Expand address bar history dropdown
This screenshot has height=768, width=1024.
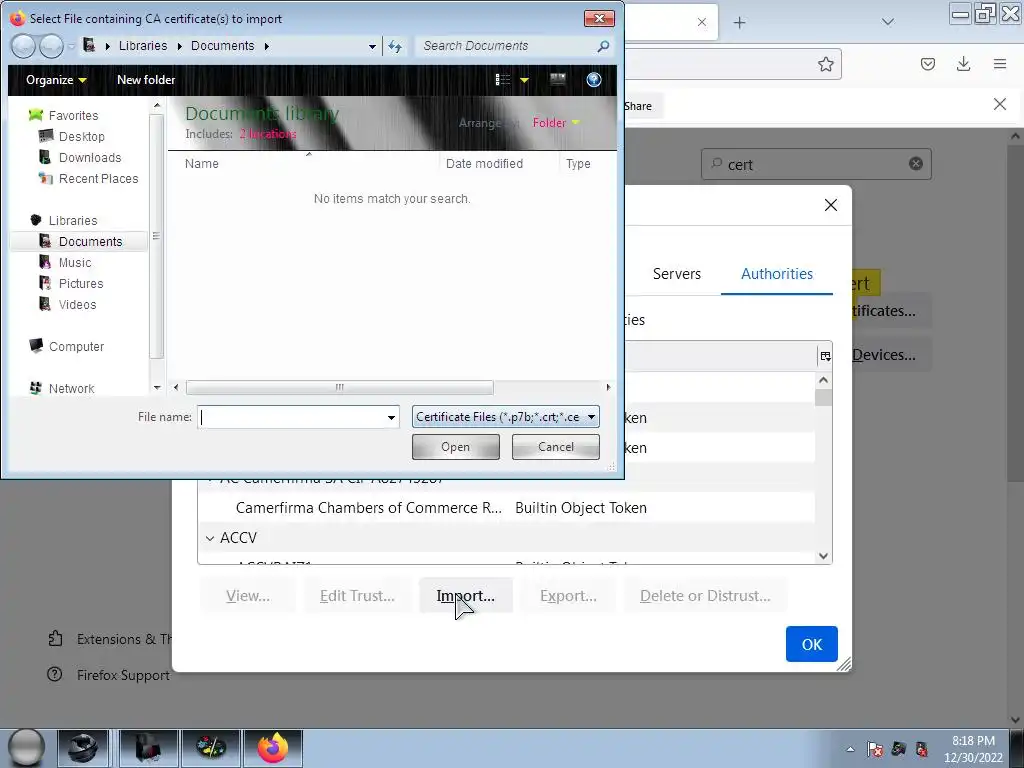tap(372, 46)
